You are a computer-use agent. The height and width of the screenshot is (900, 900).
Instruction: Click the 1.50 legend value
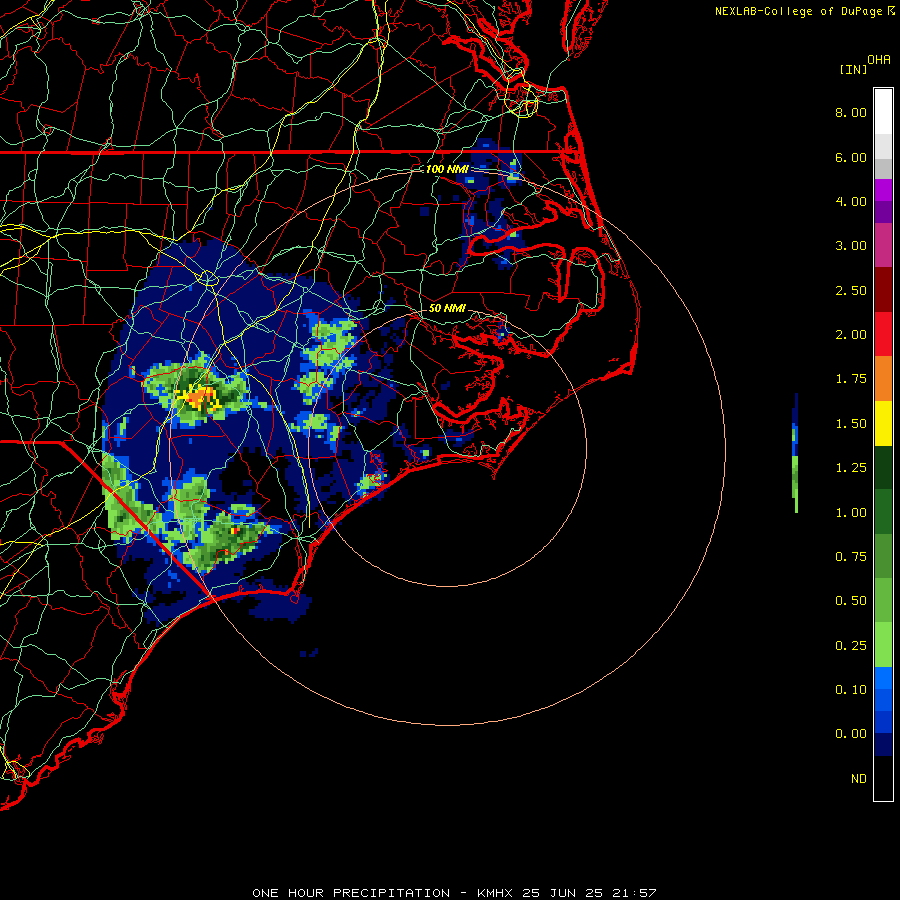tap(851, 424)
